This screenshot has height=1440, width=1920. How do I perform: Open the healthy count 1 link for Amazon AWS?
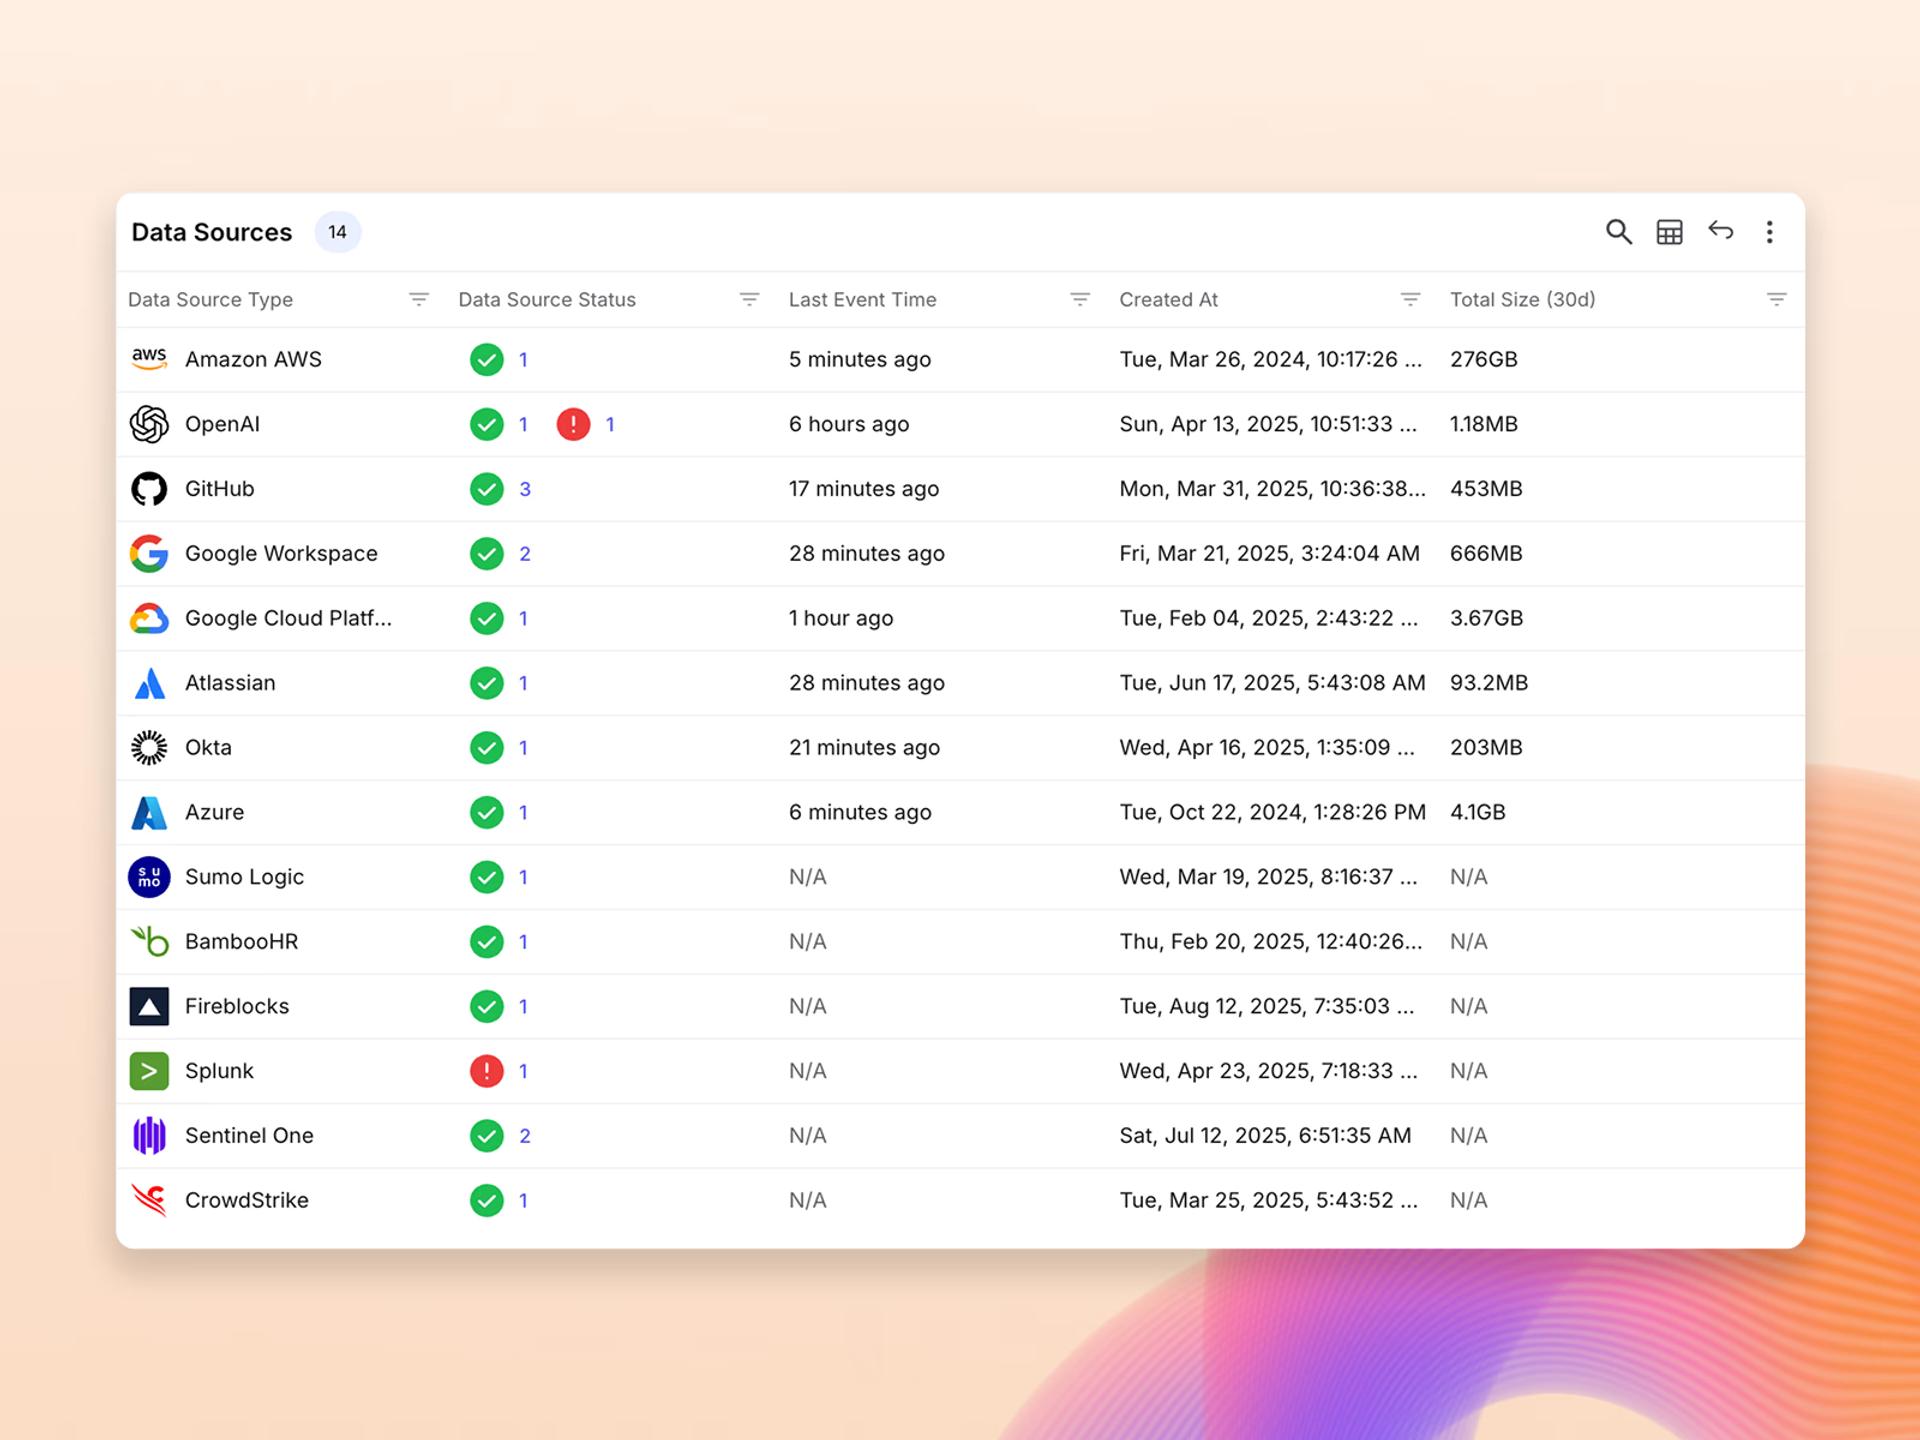click(523, 359)
